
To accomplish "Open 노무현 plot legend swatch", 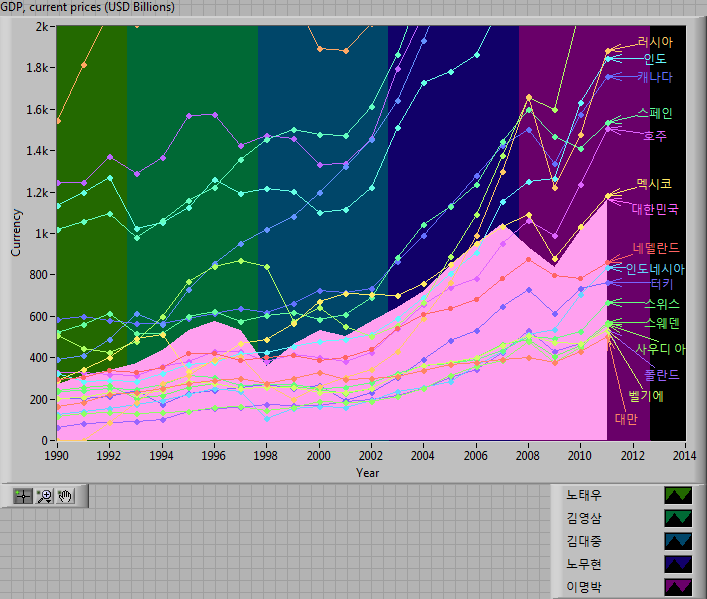I will tap(678, 564).
